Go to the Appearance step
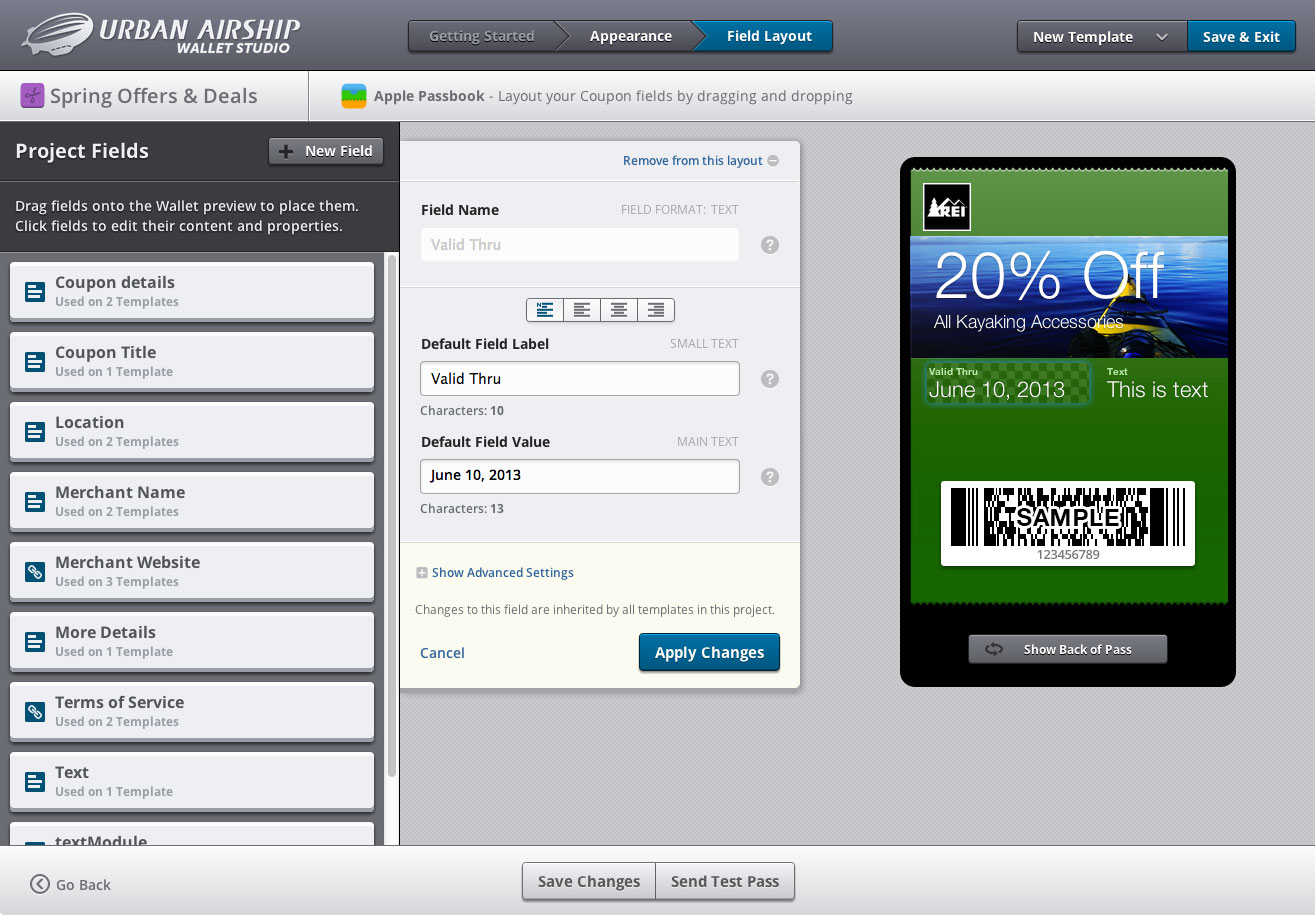Viewport: 1315px width, 915px height. click(631, 36)
